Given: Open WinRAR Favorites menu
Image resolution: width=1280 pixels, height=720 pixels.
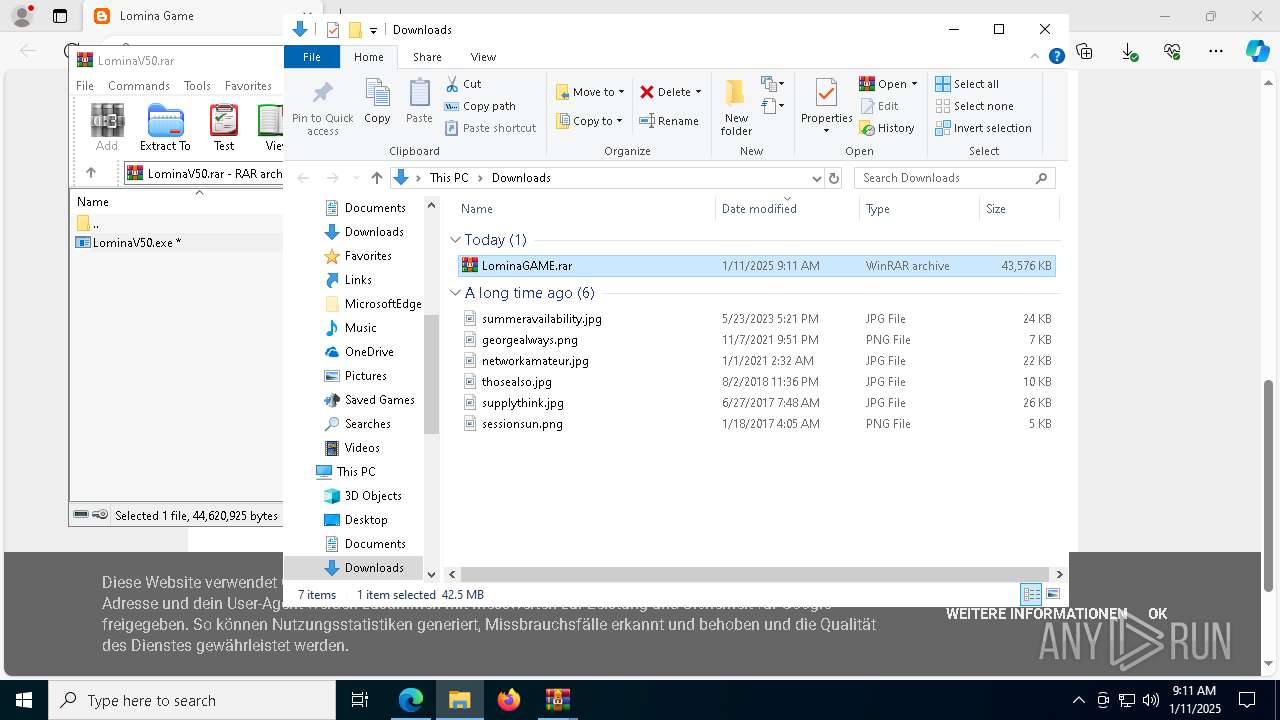Looking at the screenshot, I should click(x=248, y=86).
